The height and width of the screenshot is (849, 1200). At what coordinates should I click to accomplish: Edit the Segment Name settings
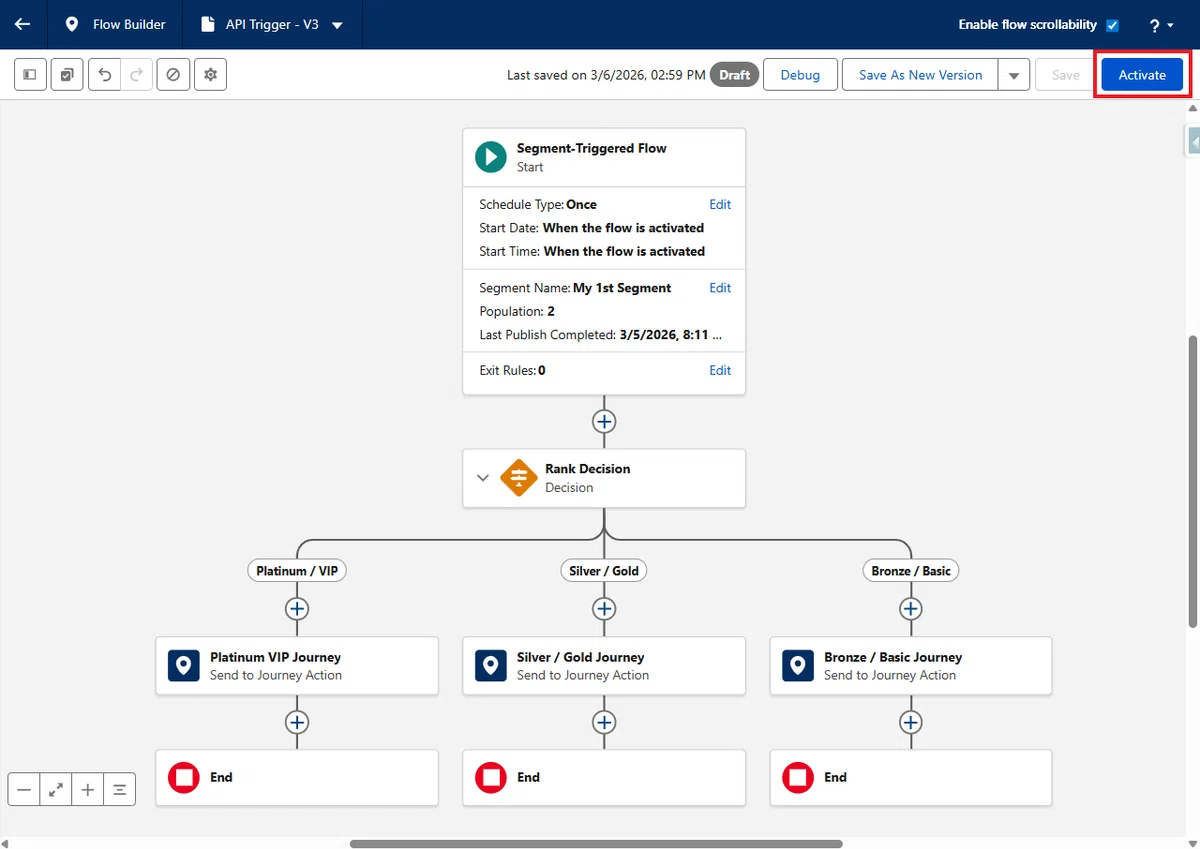(720, 288)
